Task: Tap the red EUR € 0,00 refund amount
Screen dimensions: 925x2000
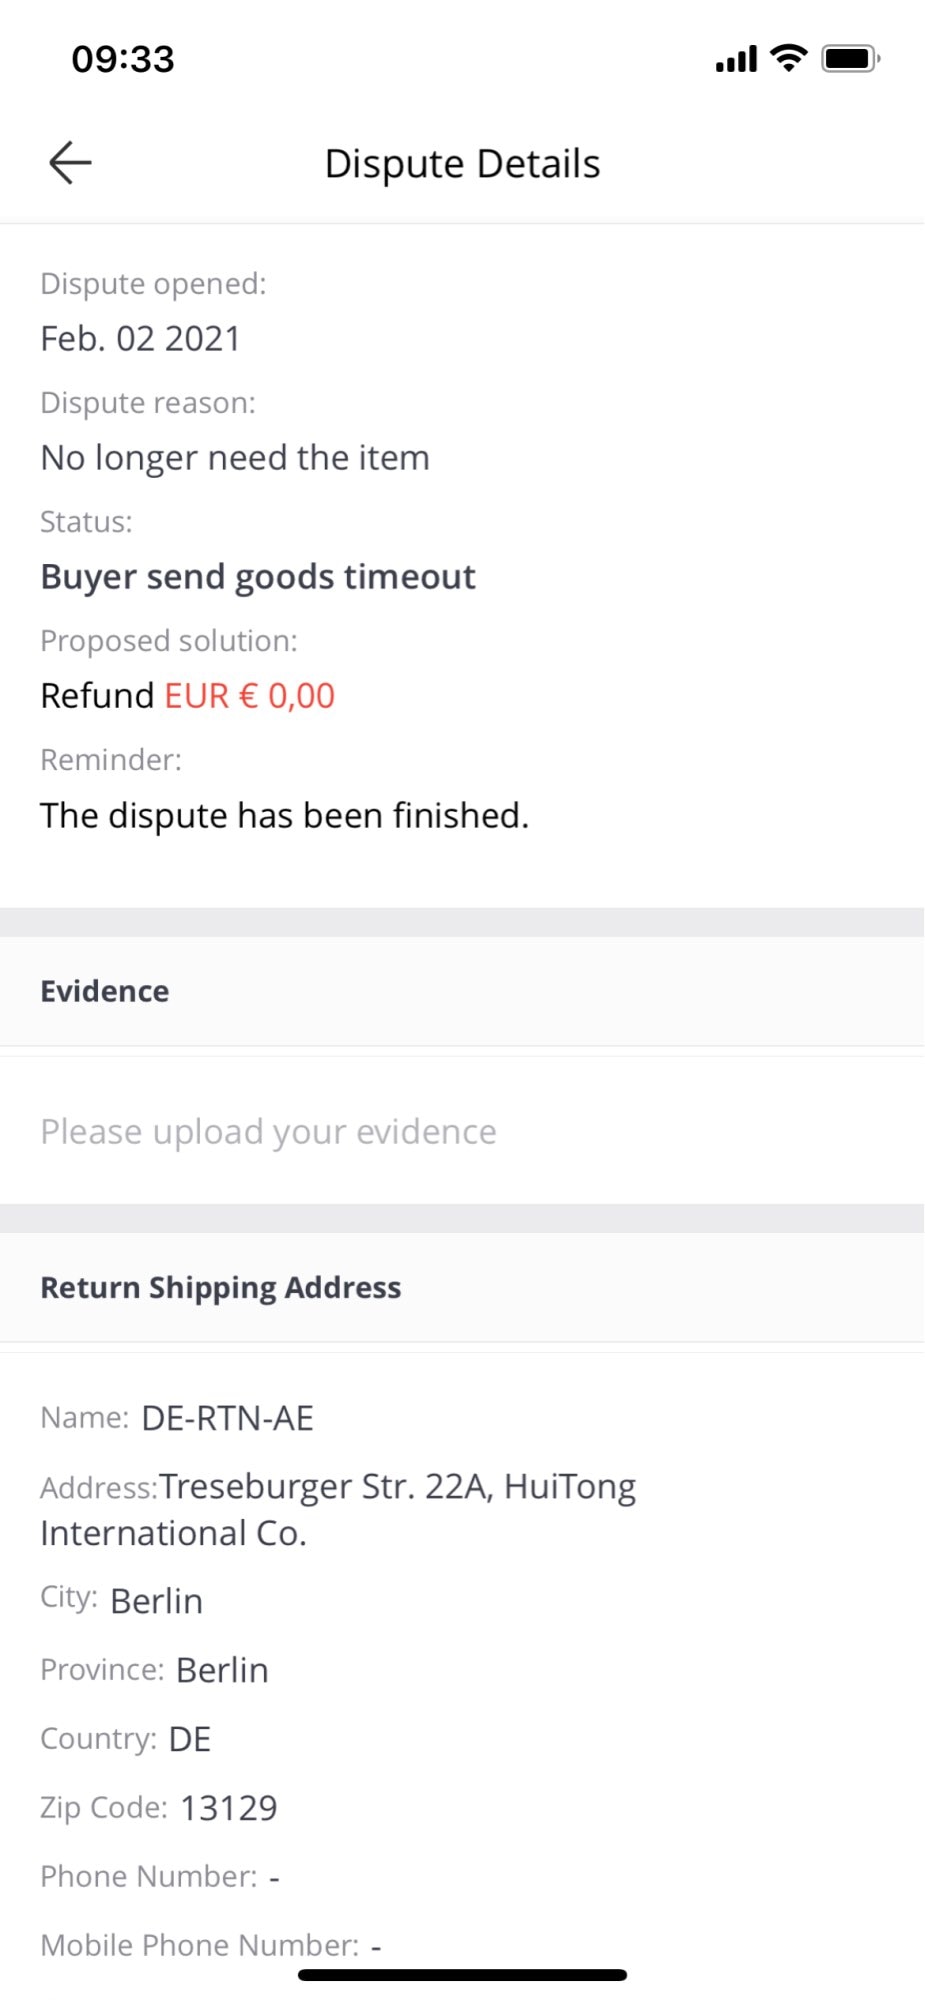Action: [249, 696]
